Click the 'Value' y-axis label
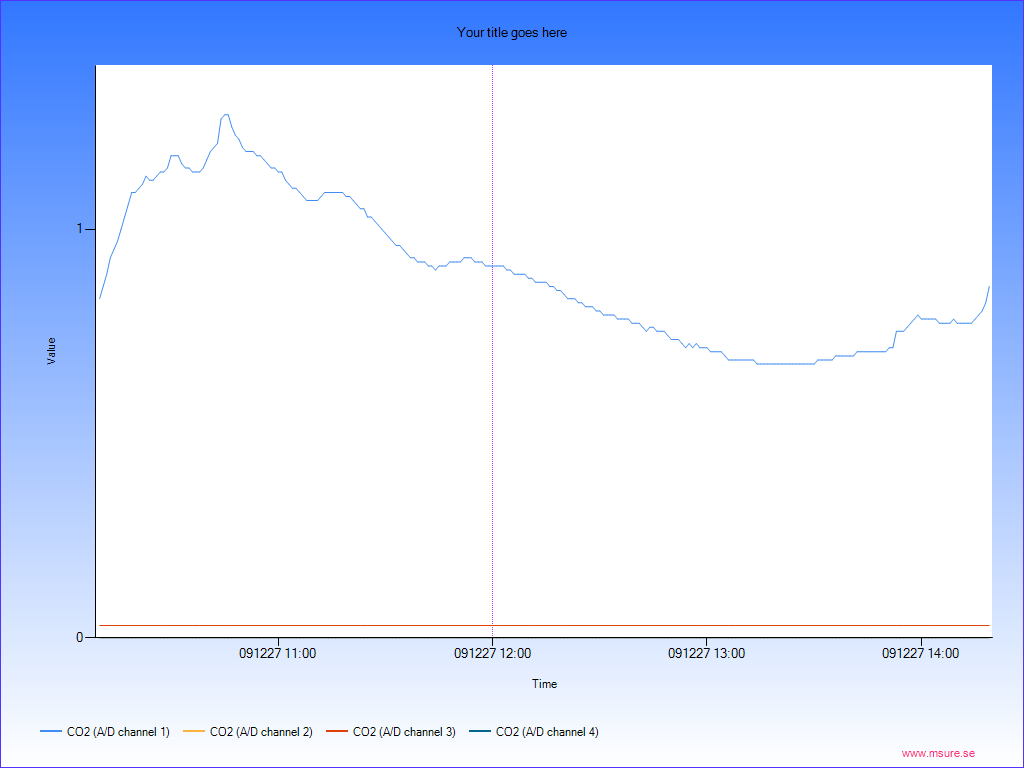Screen dimensions: 1024x768 click(x=51, y=350)
